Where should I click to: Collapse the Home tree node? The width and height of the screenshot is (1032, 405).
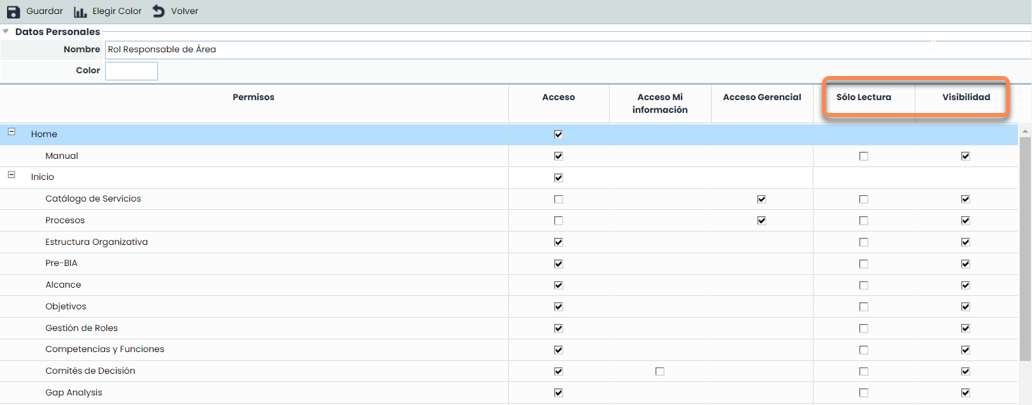(12, 133)
